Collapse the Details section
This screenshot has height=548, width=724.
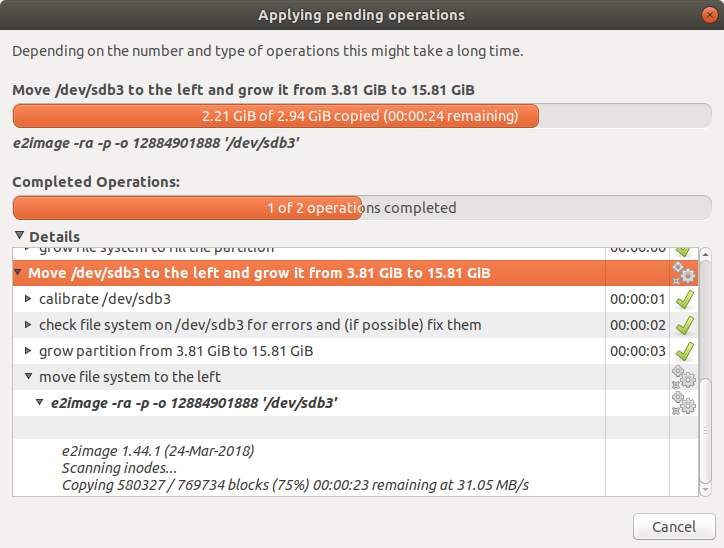click(20, 237)
